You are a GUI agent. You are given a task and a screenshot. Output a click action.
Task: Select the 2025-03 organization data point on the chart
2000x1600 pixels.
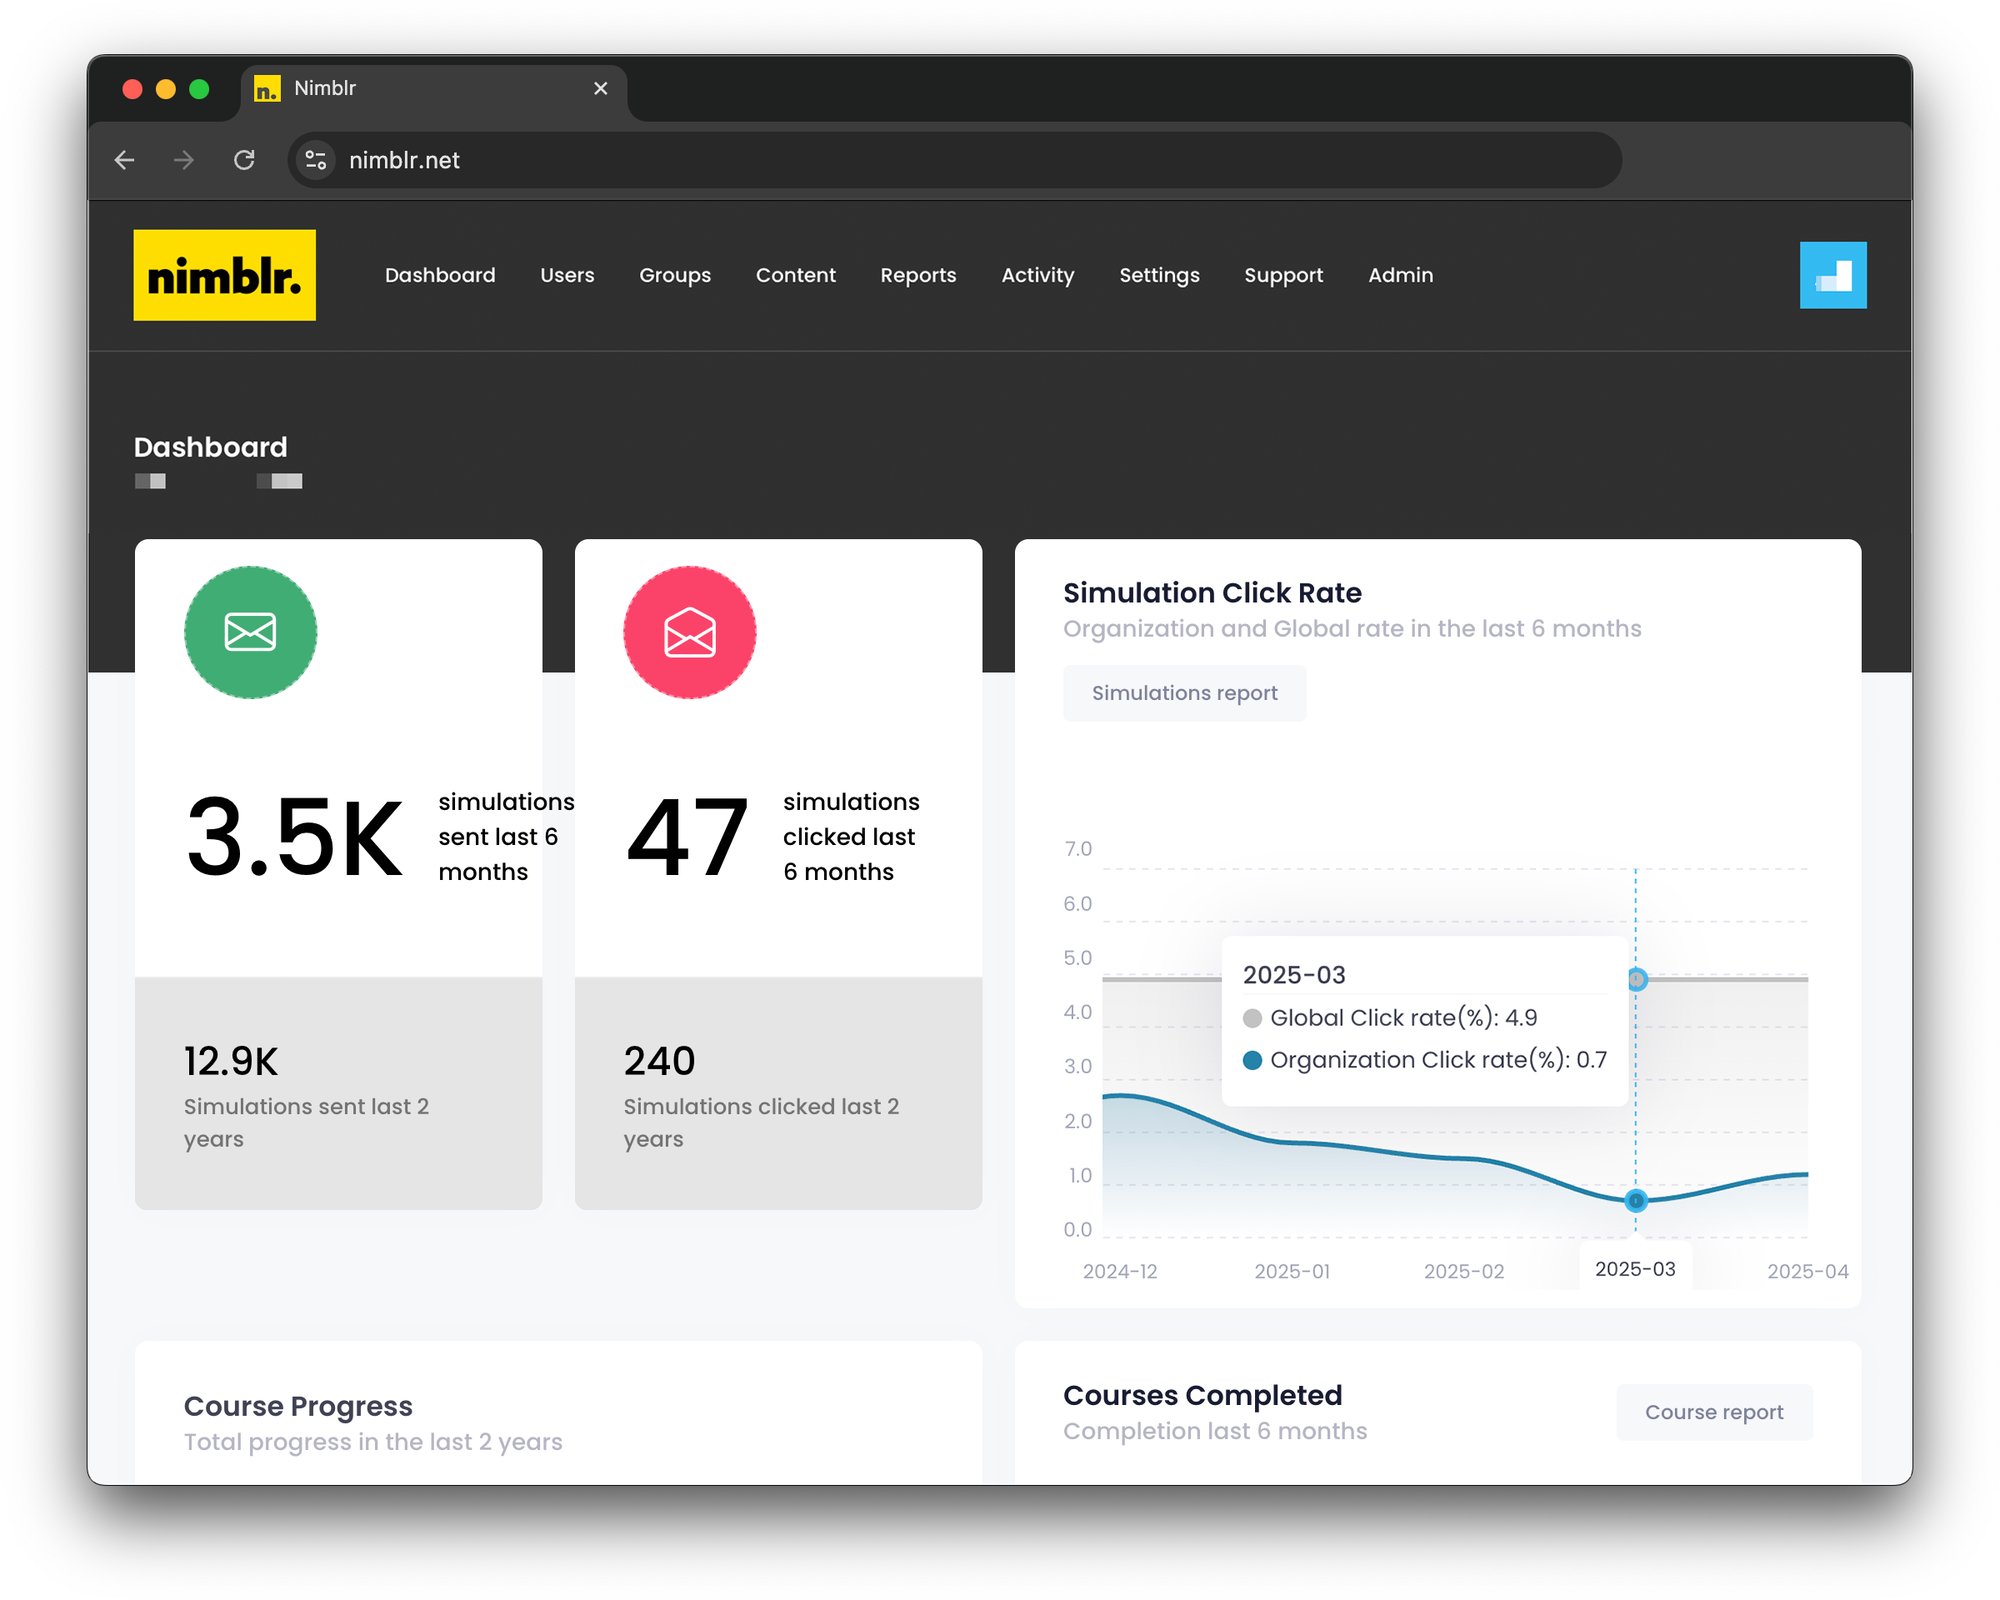[x=1635, y=1201]
